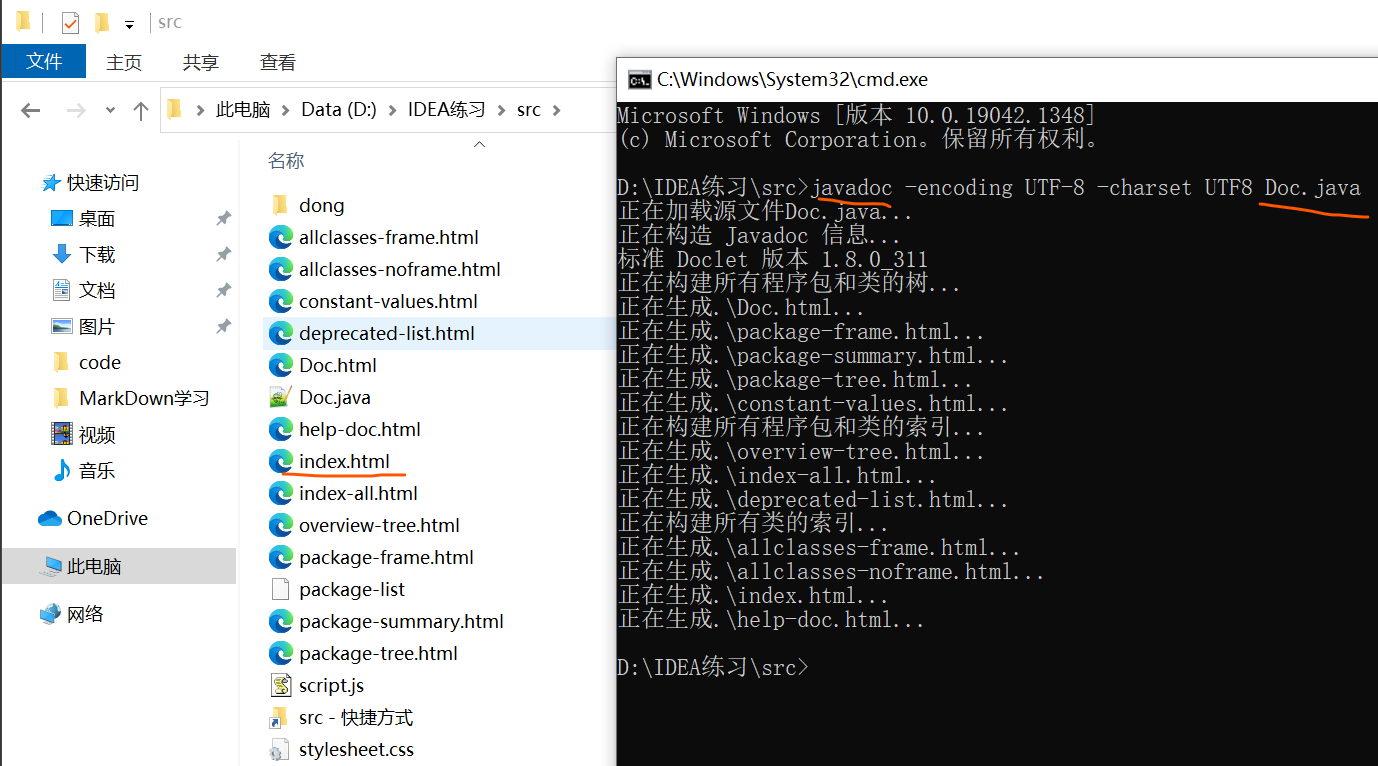Image resolution: width=1378 pixels, height=766 pixels.
Task: Open 视频 in the navigation pane
Action: pyautogui.click(x=97, y=435)
